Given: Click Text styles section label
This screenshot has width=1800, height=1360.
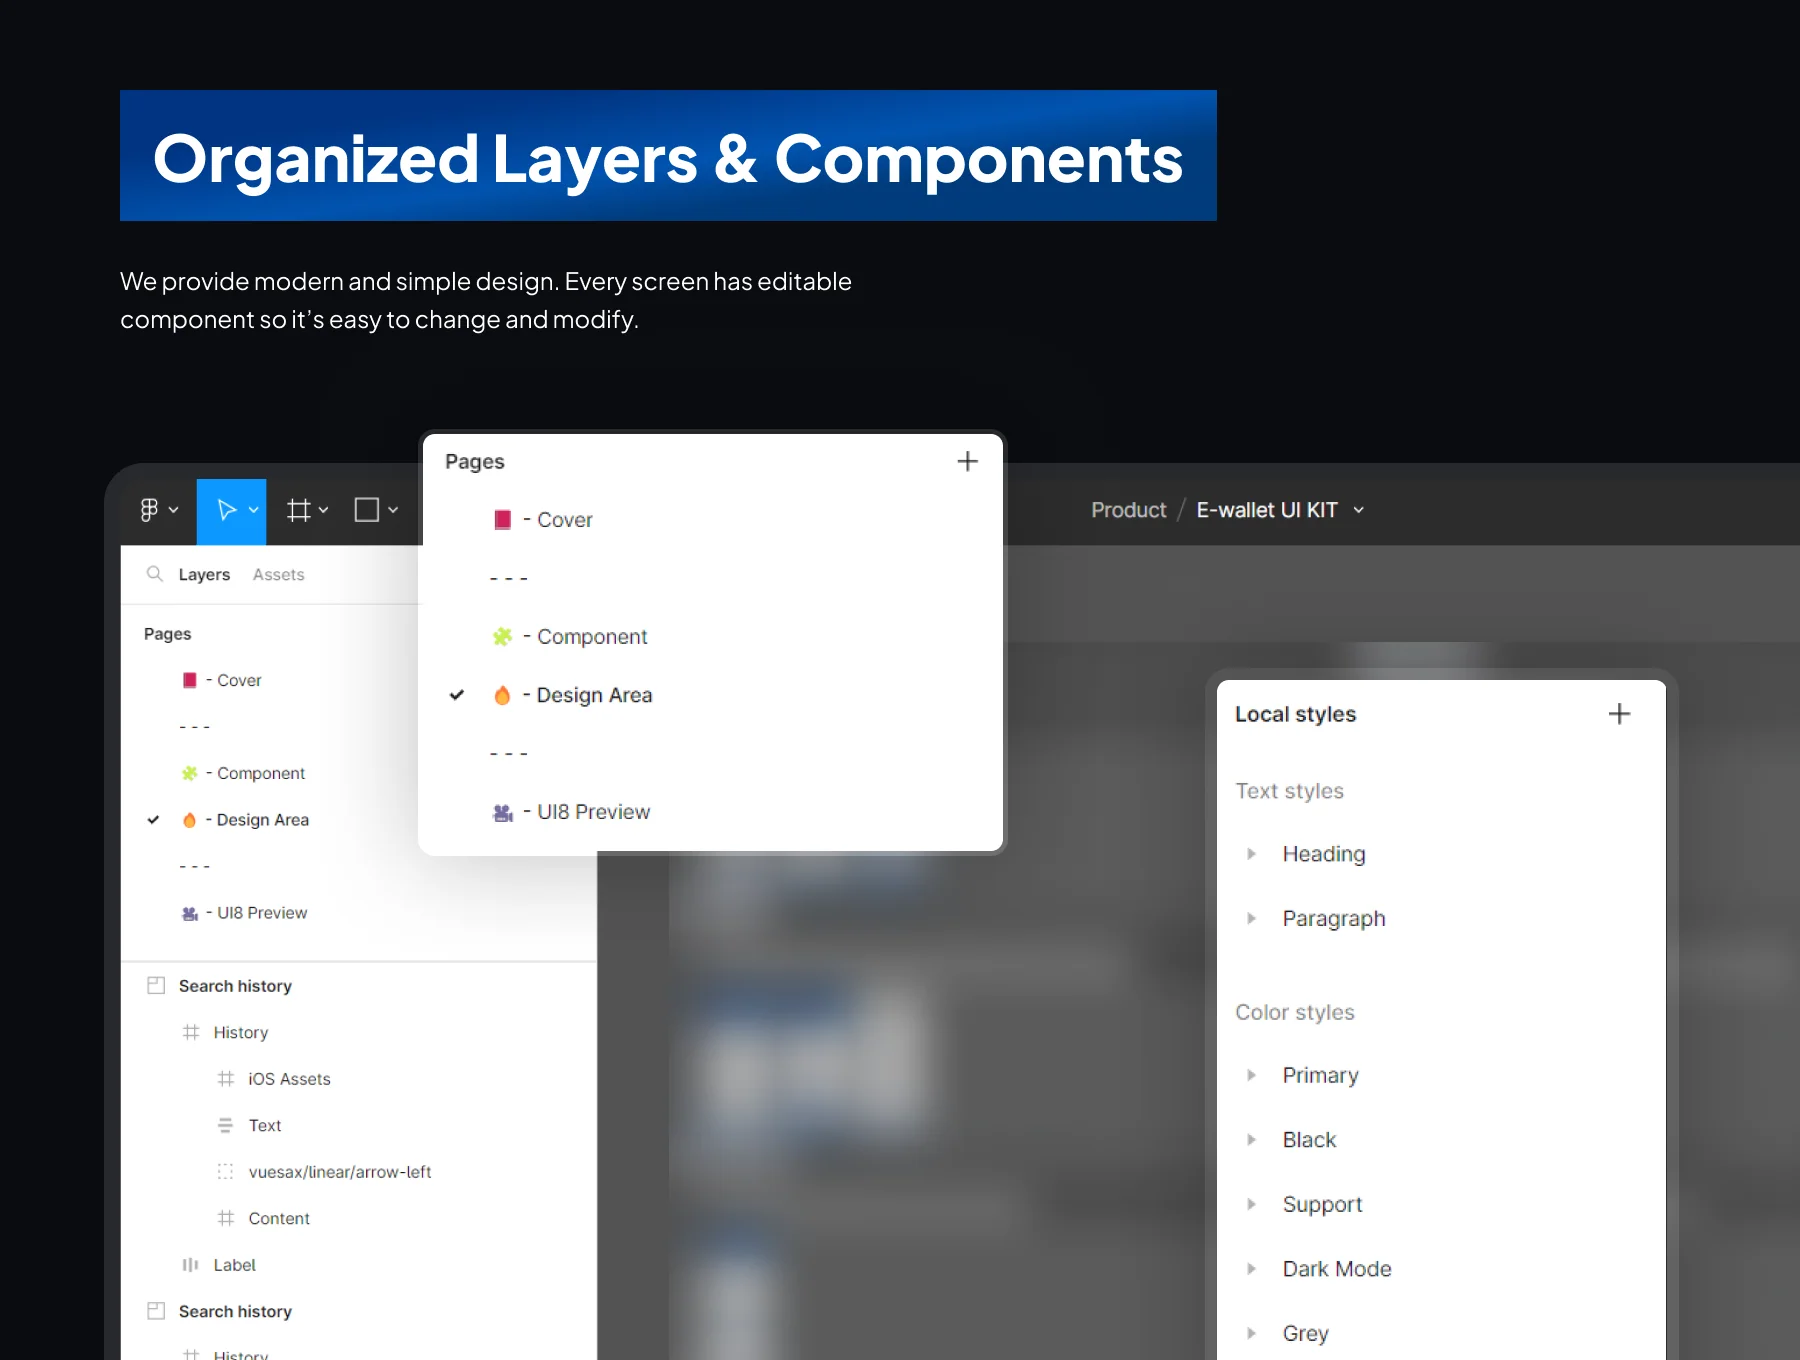Looking at the screenshot, I should click(x=1289, y=791).
